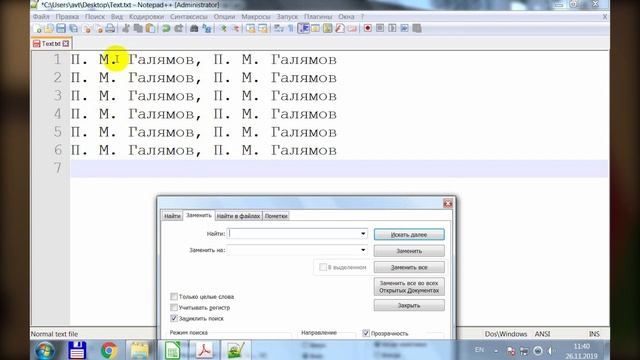Switch to the 'Найти' dialog tab
Image resolution: width=640 pixels, height=360 pixels.
[172, 216]
